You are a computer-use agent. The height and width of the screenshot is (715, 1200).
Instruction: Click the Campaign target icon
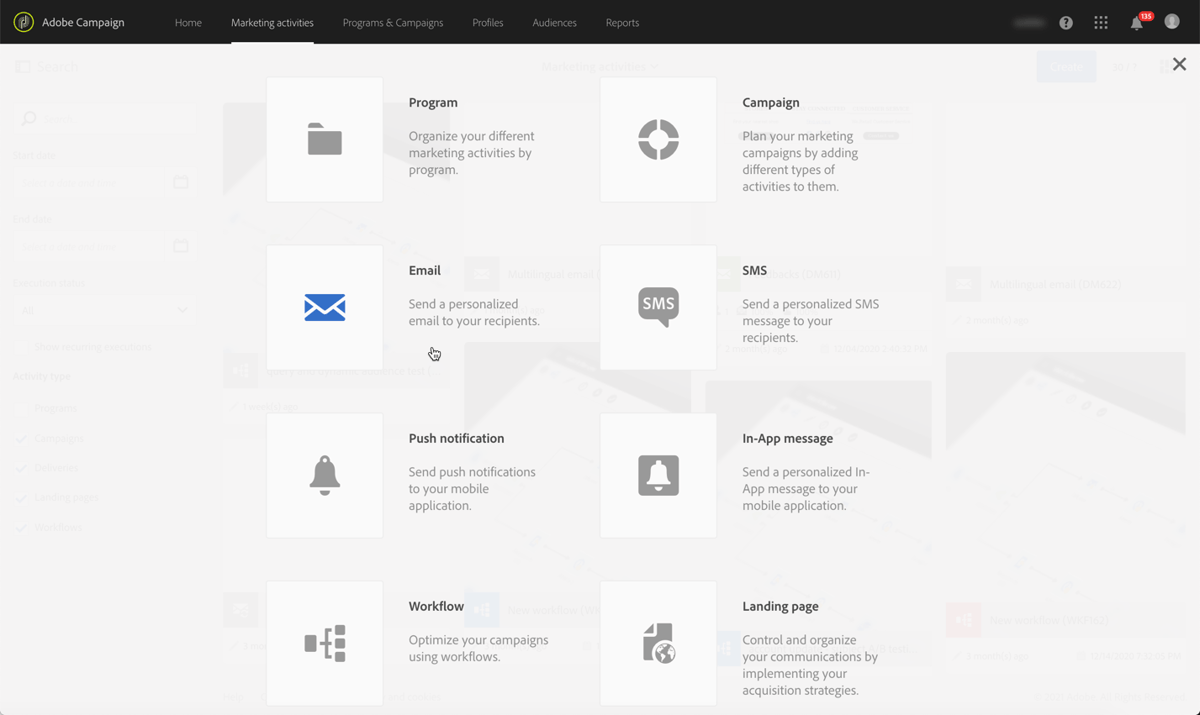[658, 139]
